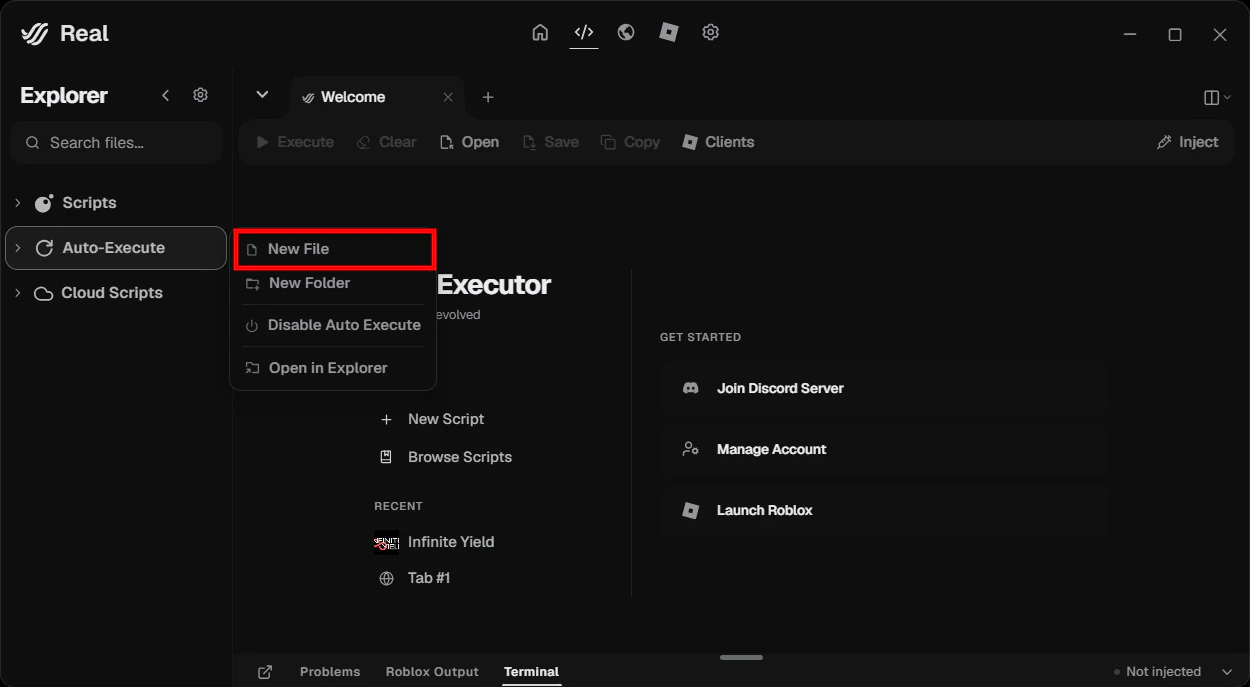Open the Clients toolbar button
1250x687 pixels.
click(718, 142)
